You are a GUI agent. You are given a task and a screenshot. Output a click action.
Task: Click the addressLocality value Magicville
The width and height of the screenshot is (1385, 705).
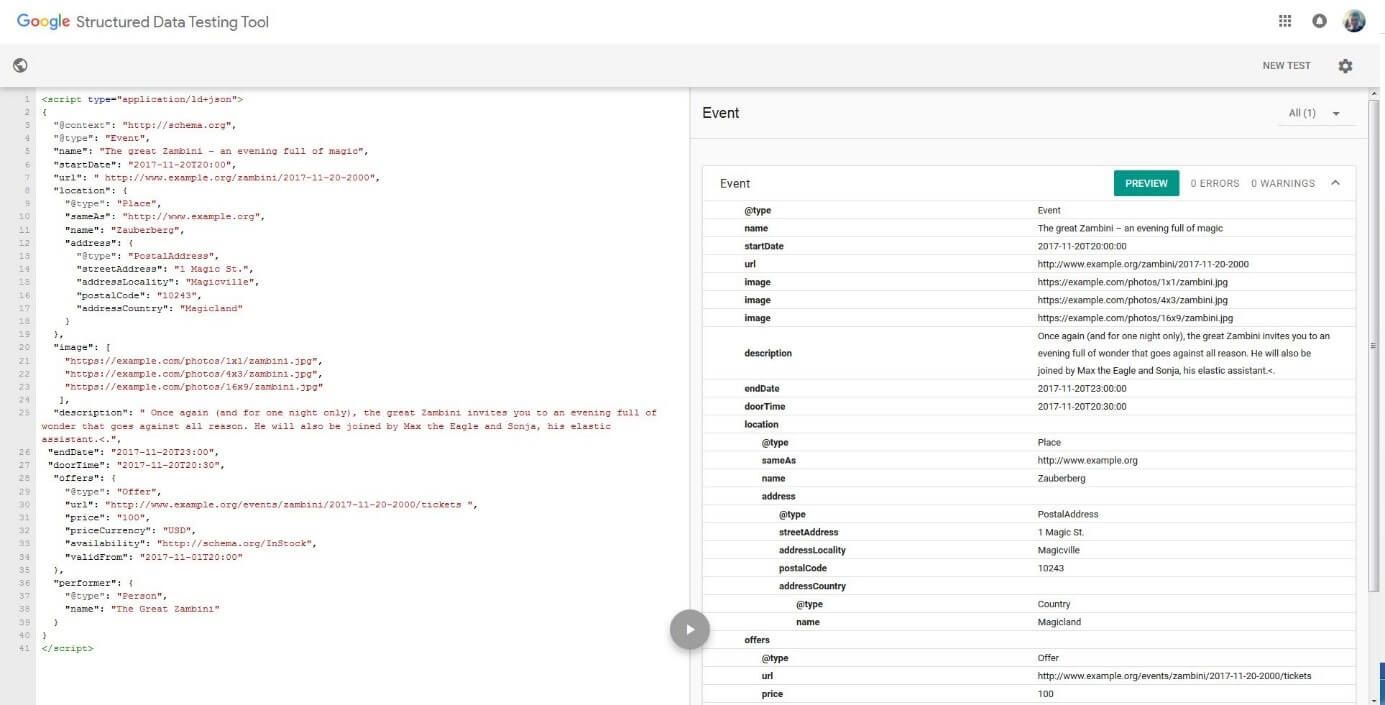point(1058,550)
